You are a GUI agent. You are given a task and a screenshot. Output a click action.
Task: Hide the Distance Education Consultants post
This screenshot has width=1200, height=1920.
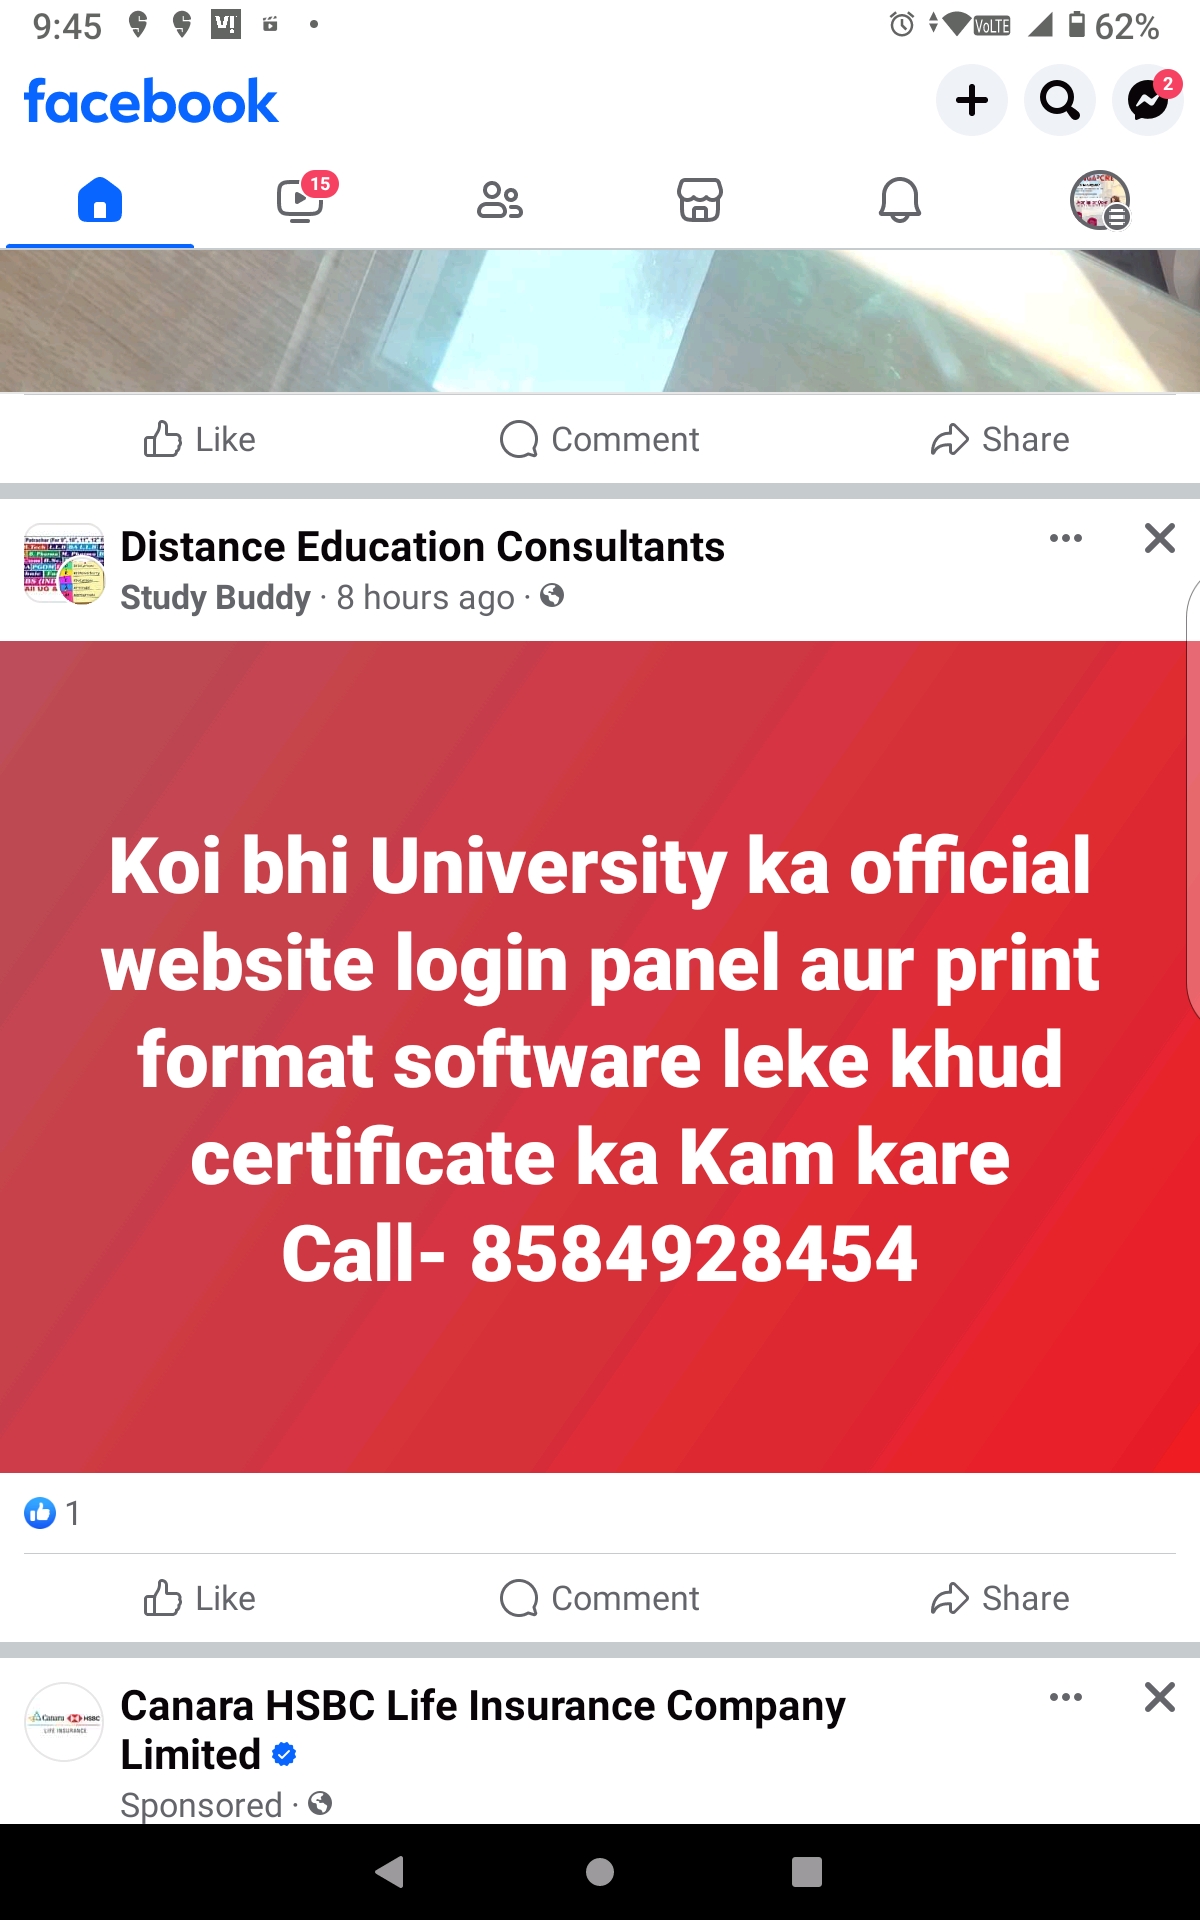(1160, 538)
